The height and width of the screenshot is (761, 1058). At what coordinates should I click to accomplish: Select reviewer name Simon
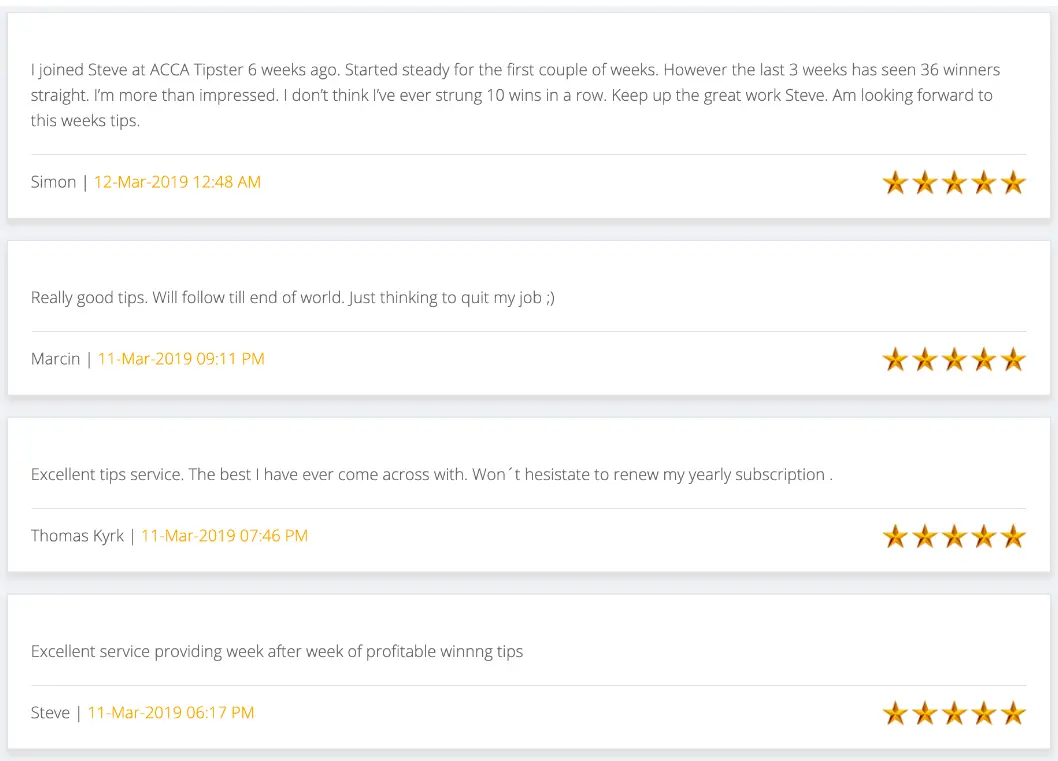53,182
